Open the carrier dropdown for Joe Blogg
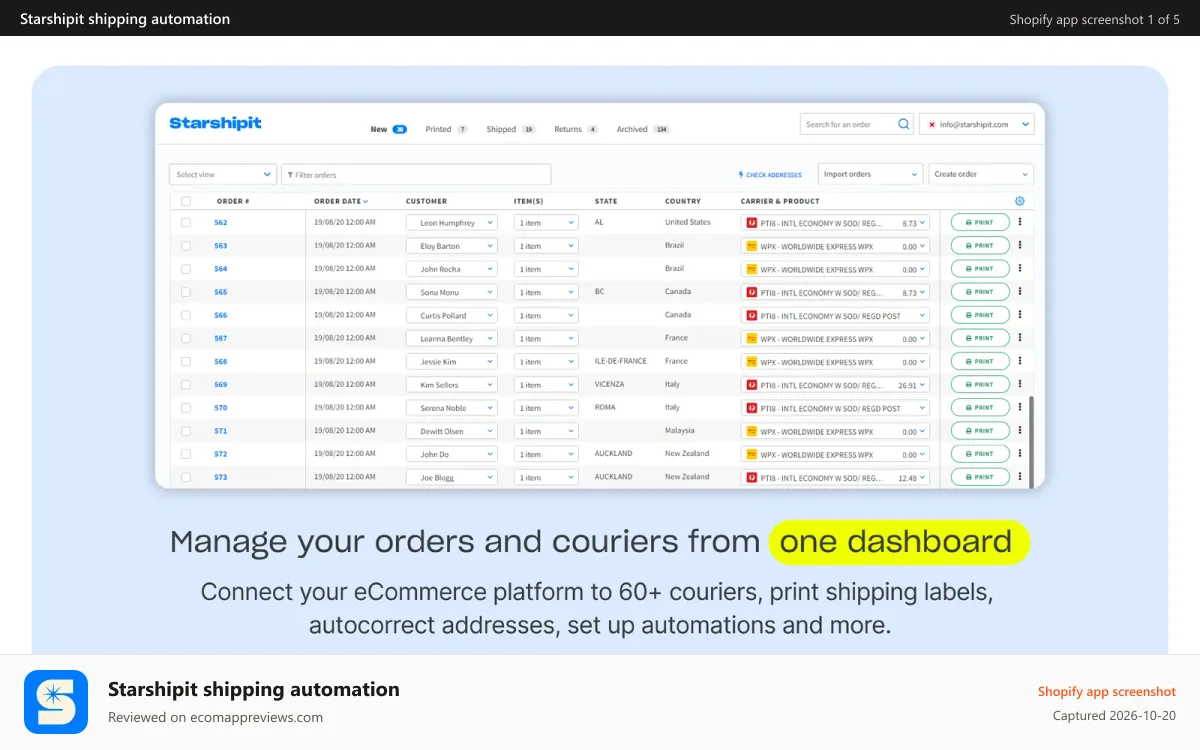 pos(835,478)
